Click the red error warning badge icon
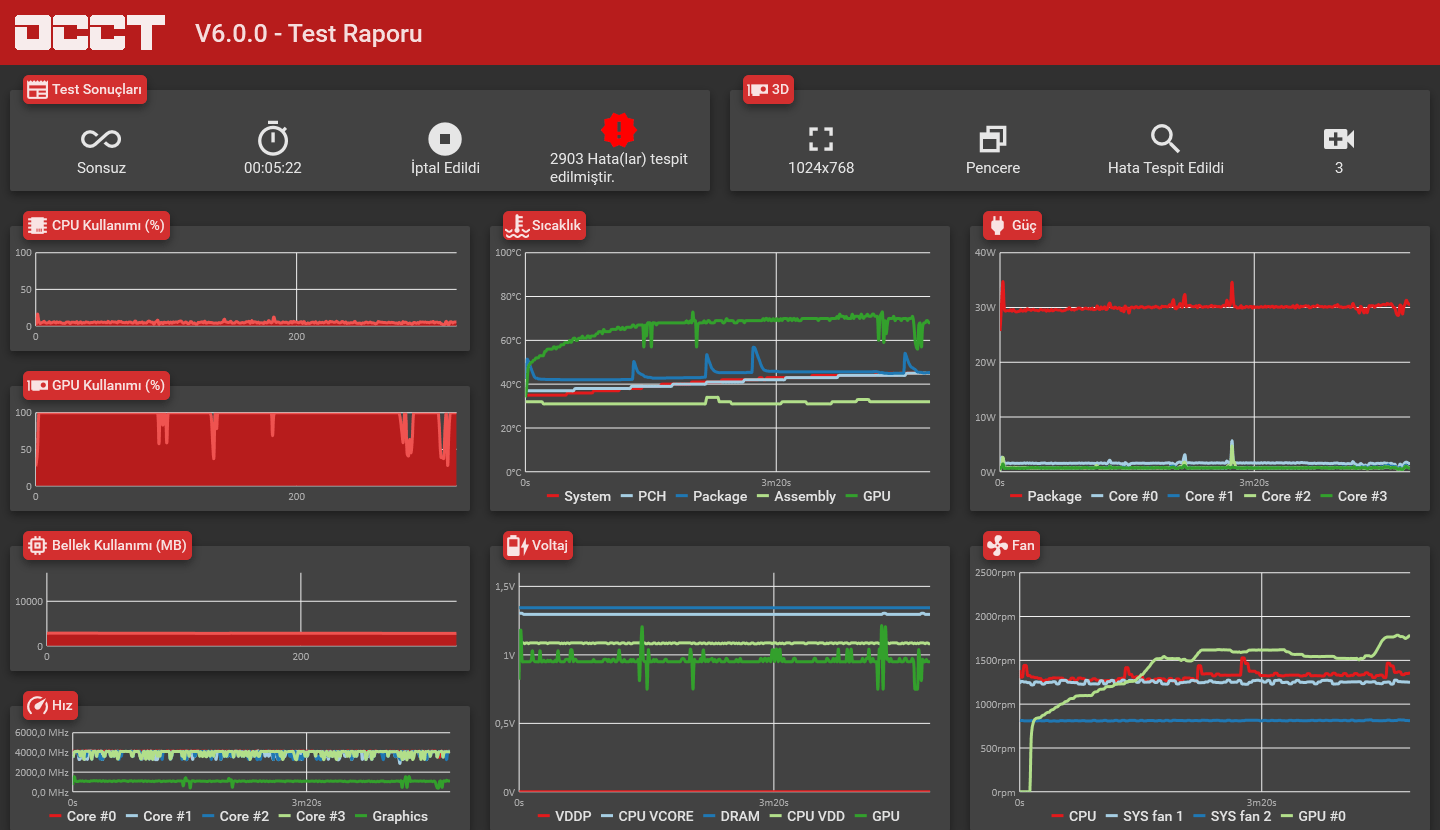The image size is (1440, 830). pyautogui.click(x=619, y=129)
